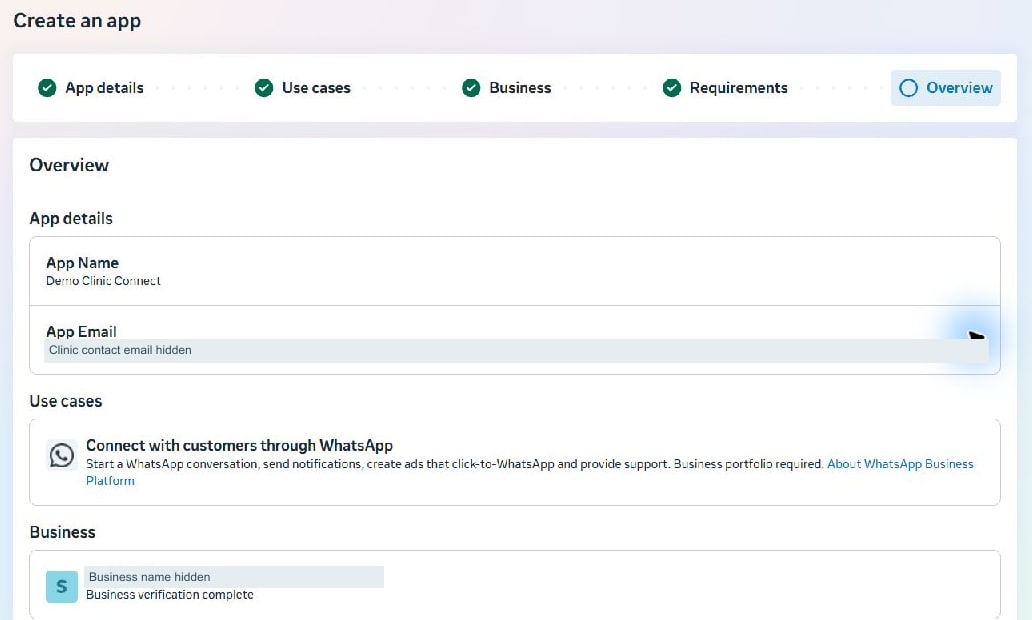The image size is (1032, 620).
Task: Click the 'Create an app' page title
Action: [x=77, y=20]
